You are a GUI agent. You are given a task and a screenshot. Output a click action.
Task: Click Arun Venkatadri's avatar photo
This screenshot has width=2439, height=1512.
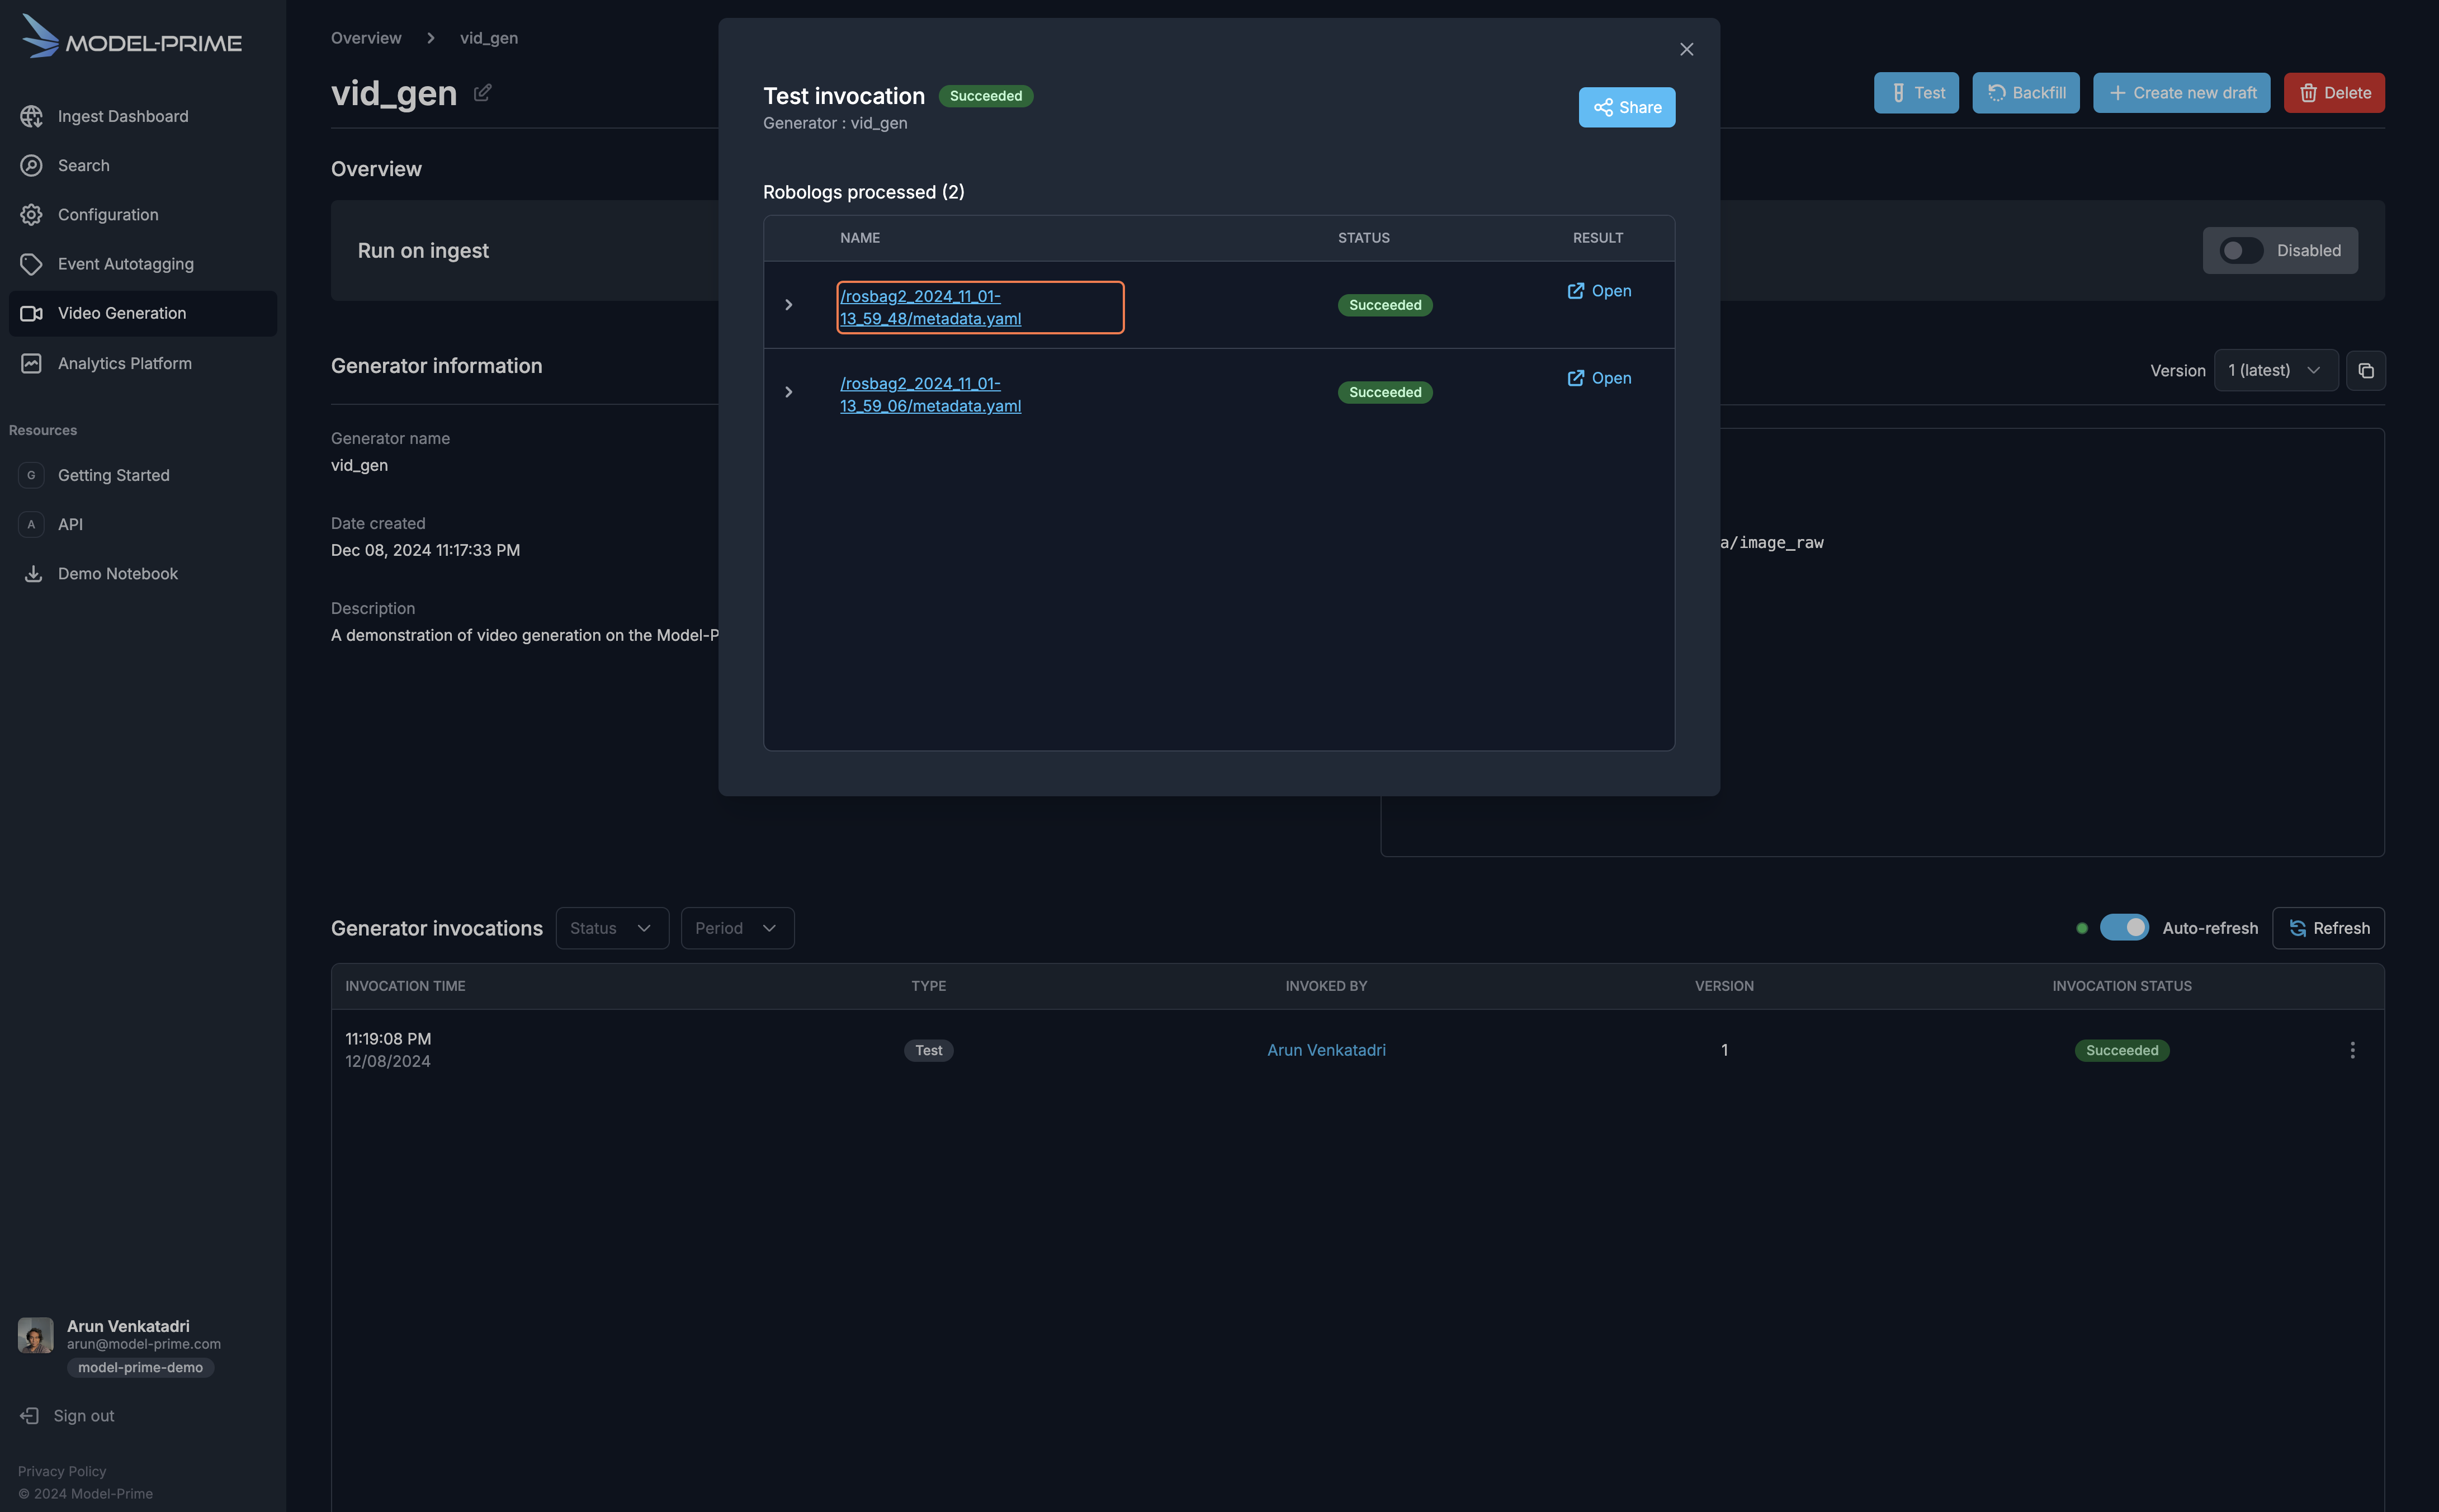(x=36, y=1335)
